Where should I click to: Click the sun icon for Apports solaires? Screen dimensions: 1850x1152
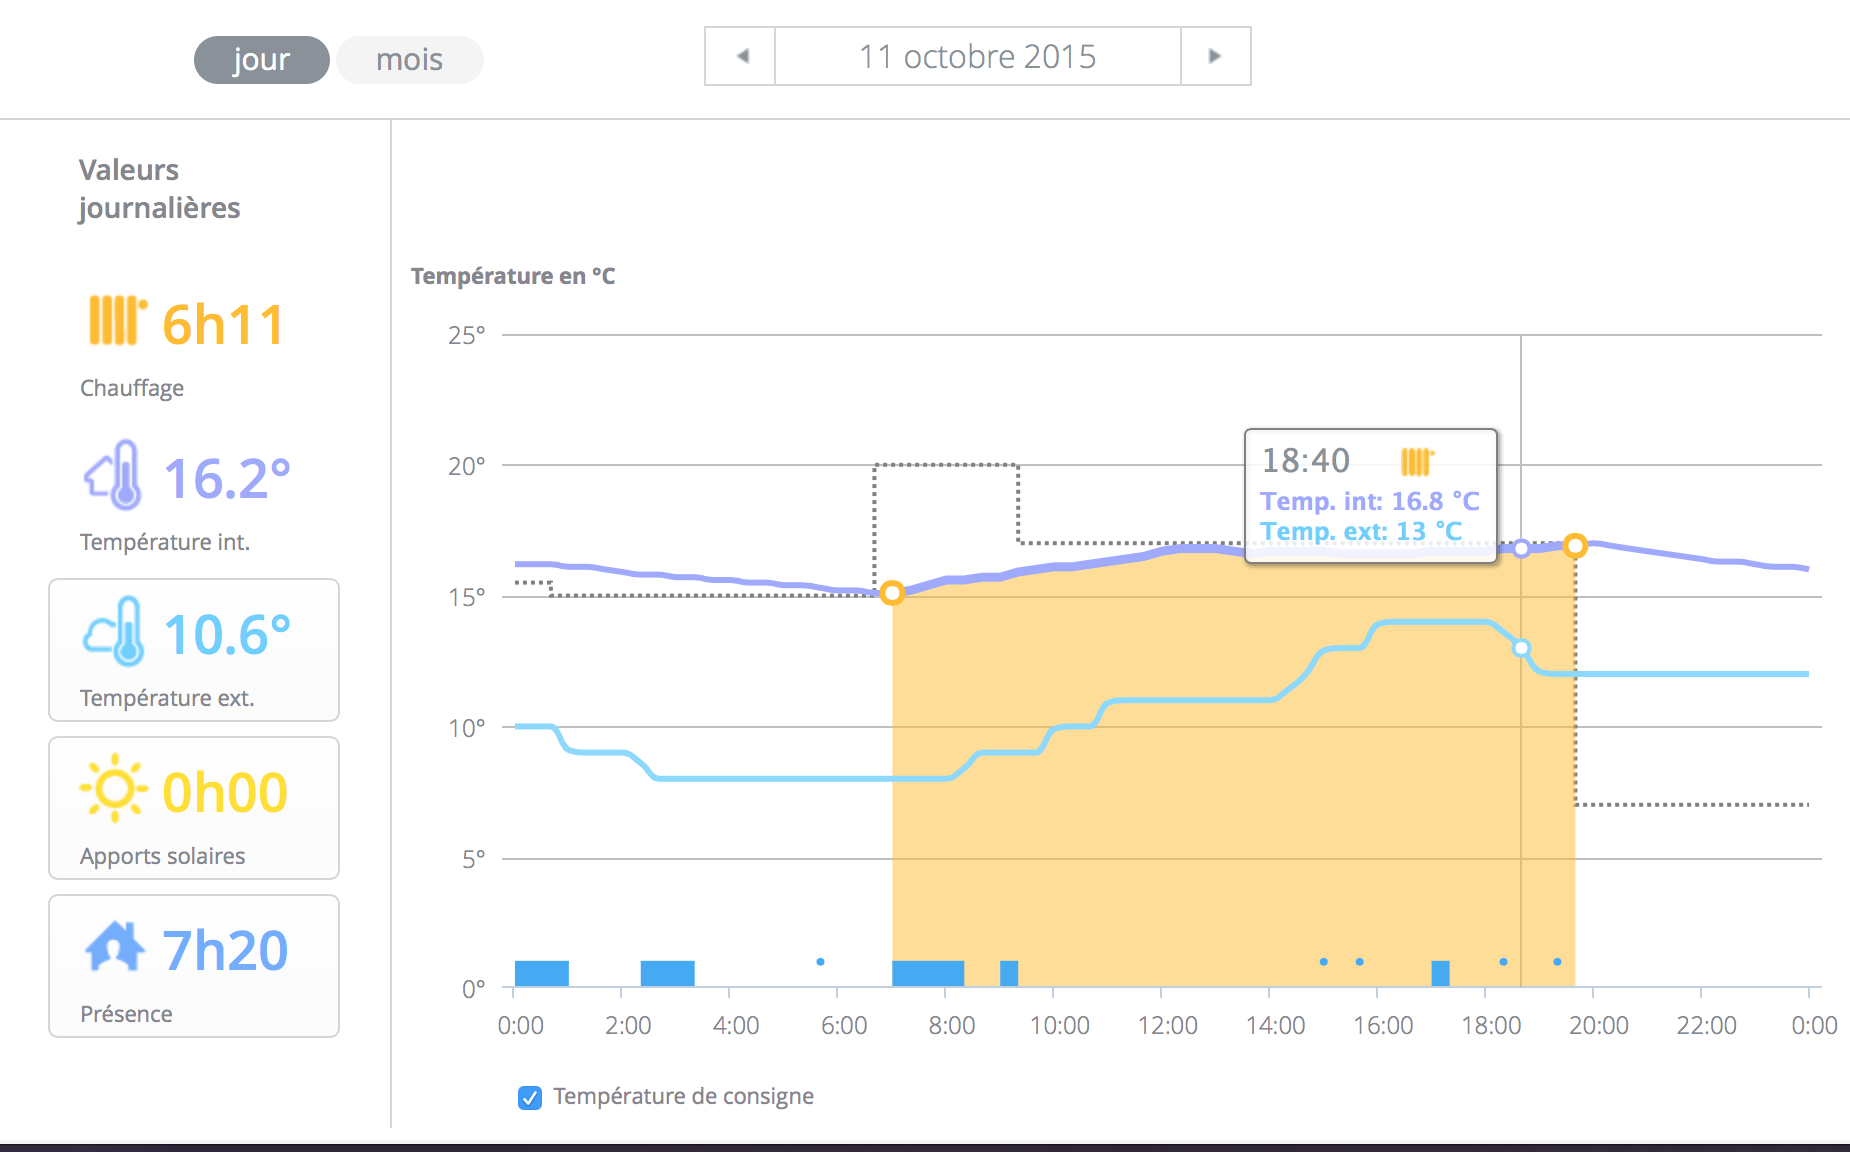[x=114, y=789]
